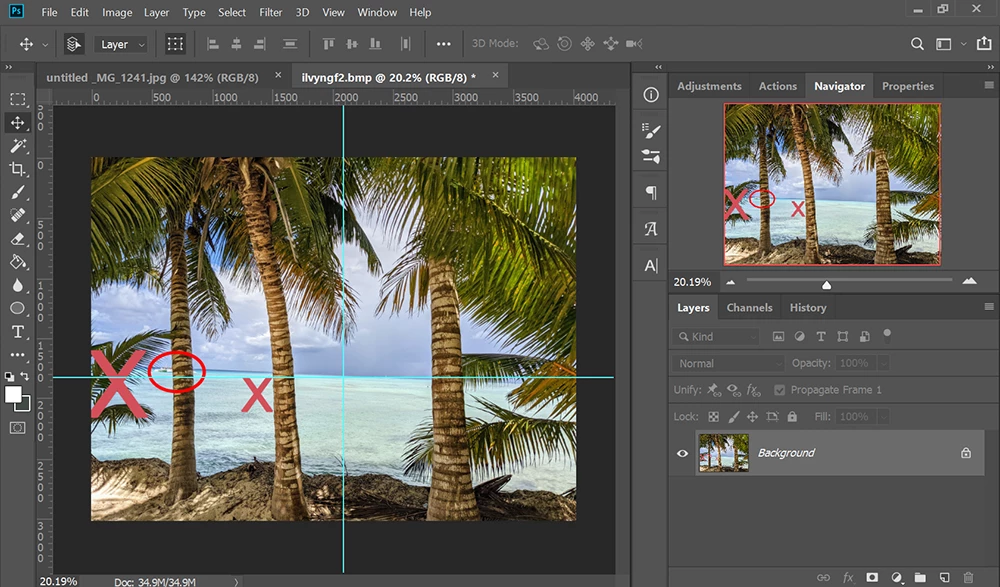Click the Navigator zoom percentage field
Viewport: 1000px width, 587px height.
693,282
